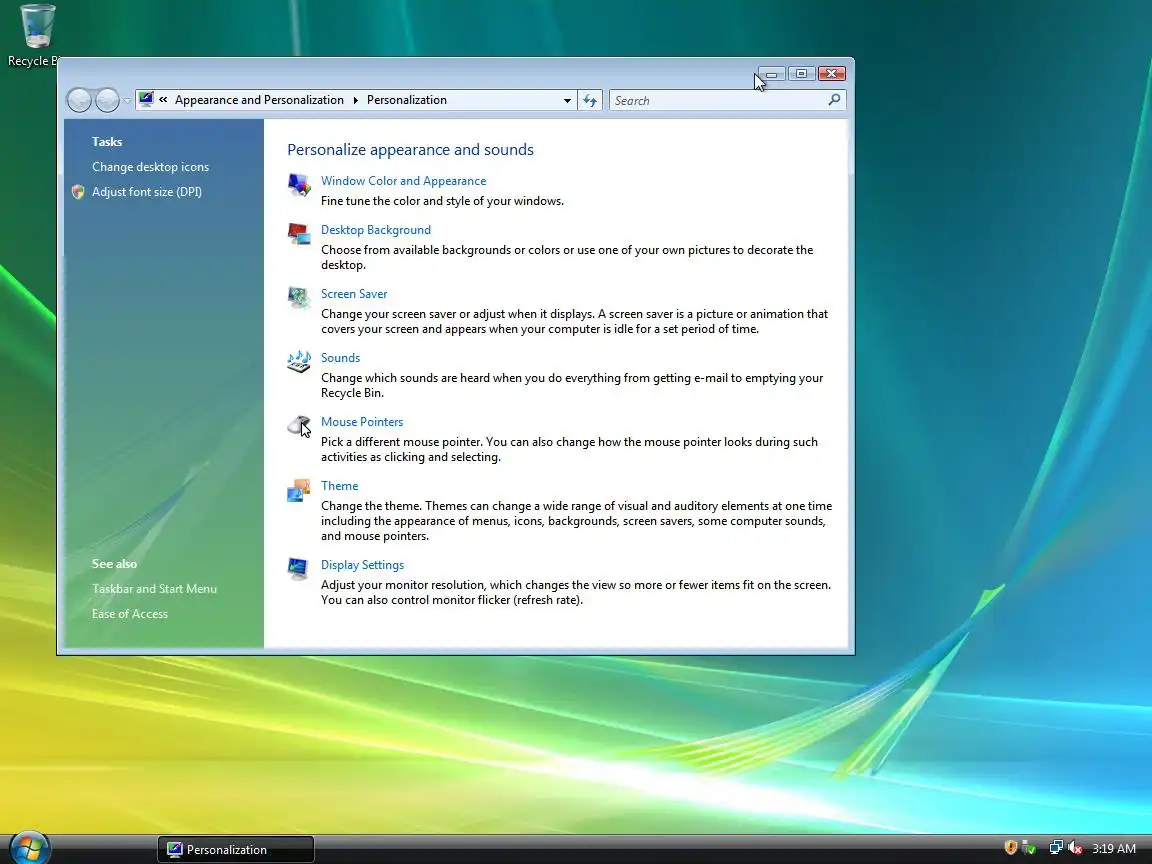Click the Refresh button next to address bar

coord(590,100)
